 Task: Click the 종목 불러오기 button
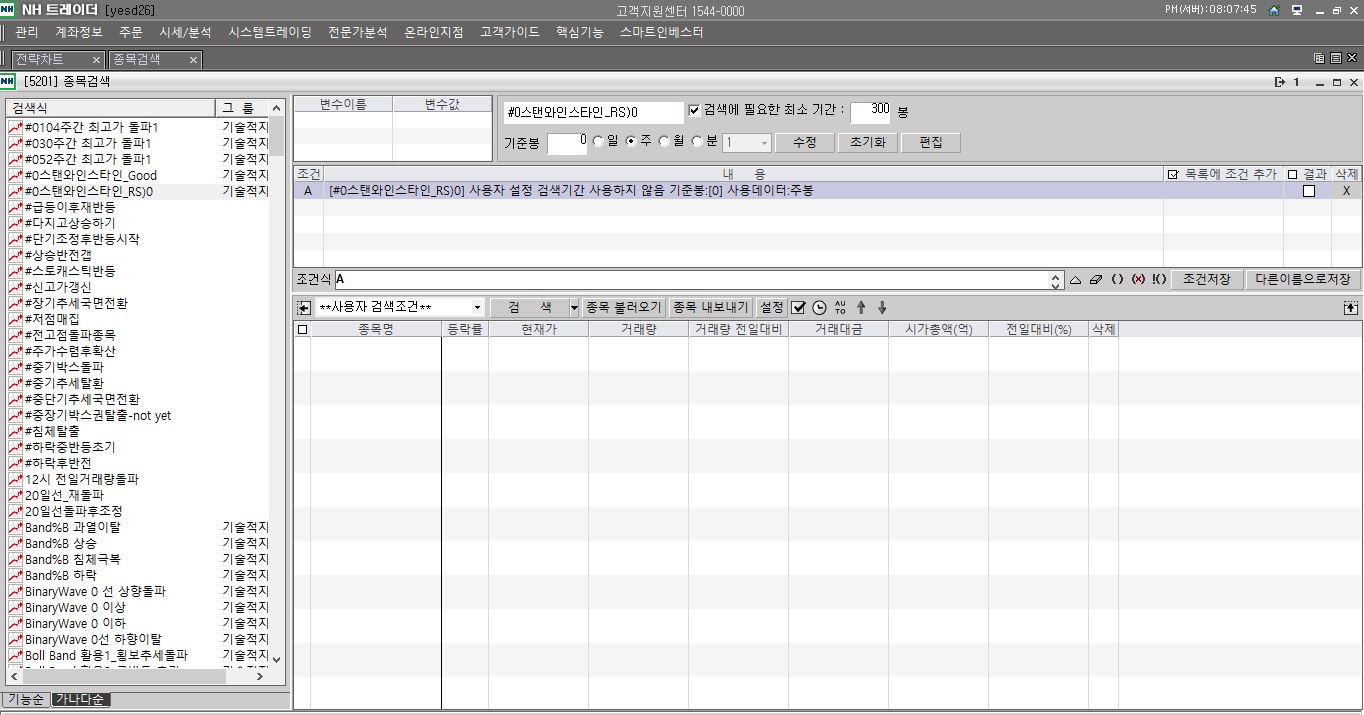[x=624, y=308]
